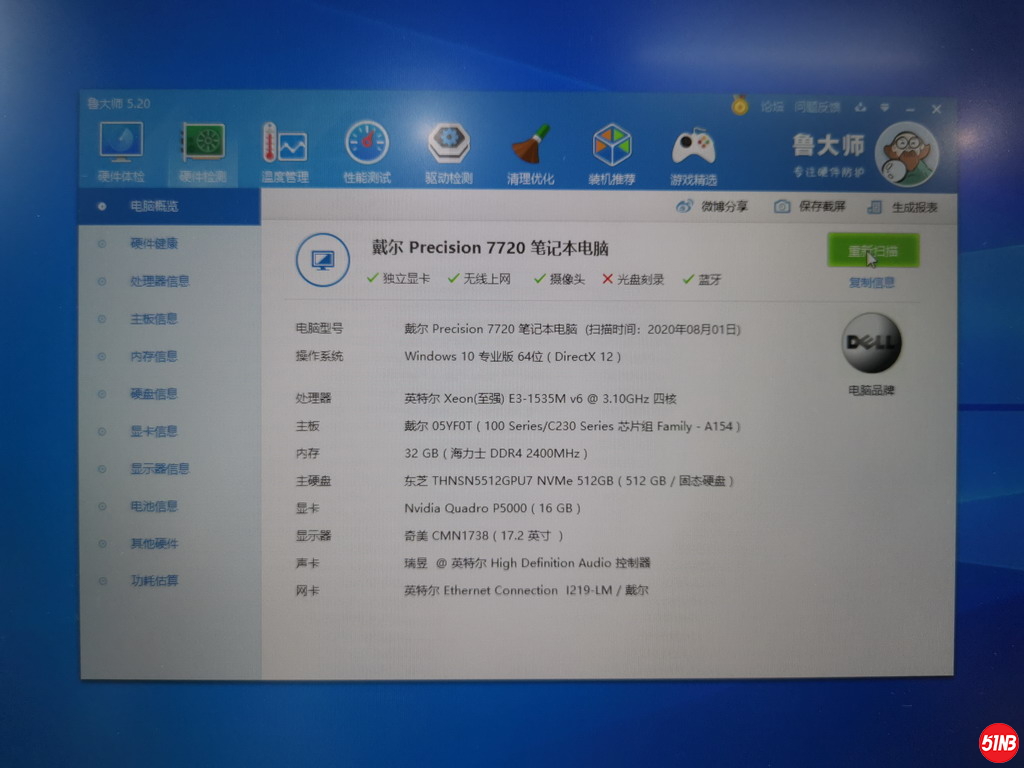Open the 游戏精选 game picks gamepad
This screenshot has width=1024, height=768.
coord(694,155)
